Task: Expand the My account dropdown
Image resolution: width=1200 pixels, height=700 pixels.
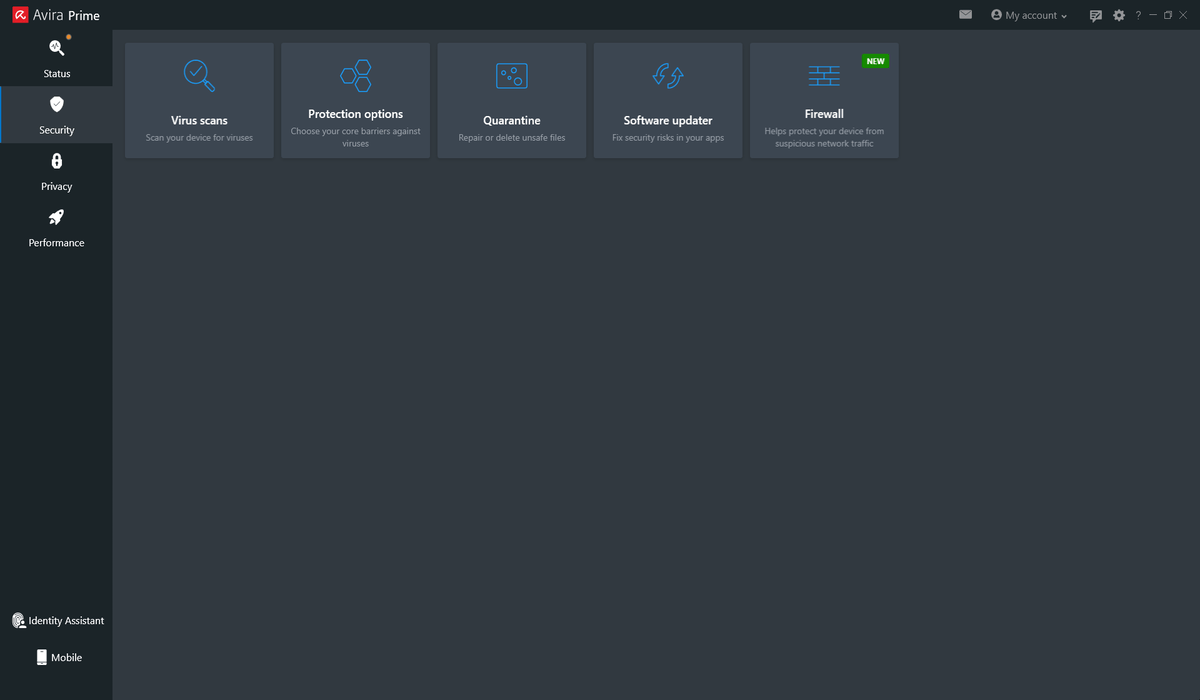Action: 1028,15
